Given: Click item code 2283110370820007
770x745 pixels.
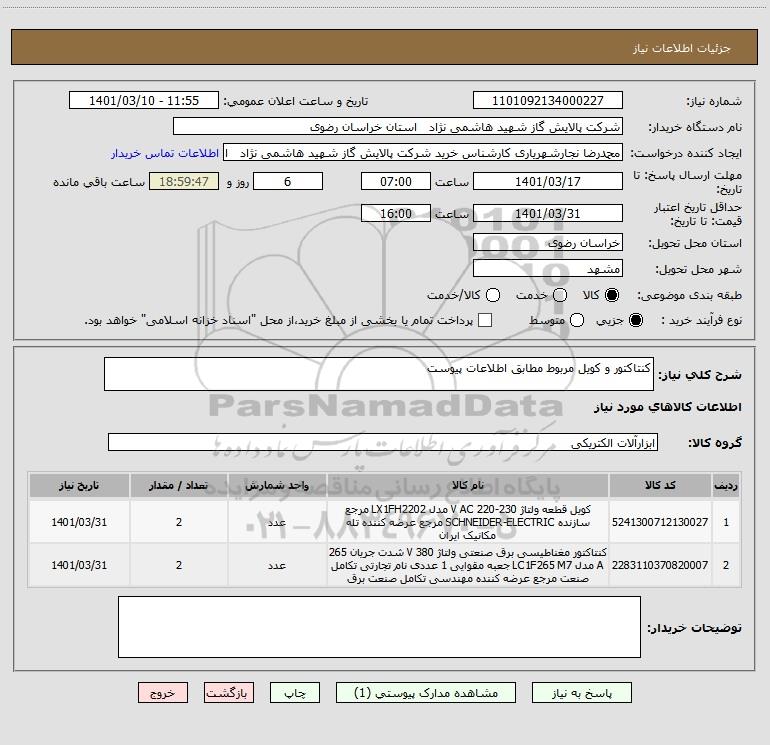Looking at the screenshot, I should (x=660, y=565).
